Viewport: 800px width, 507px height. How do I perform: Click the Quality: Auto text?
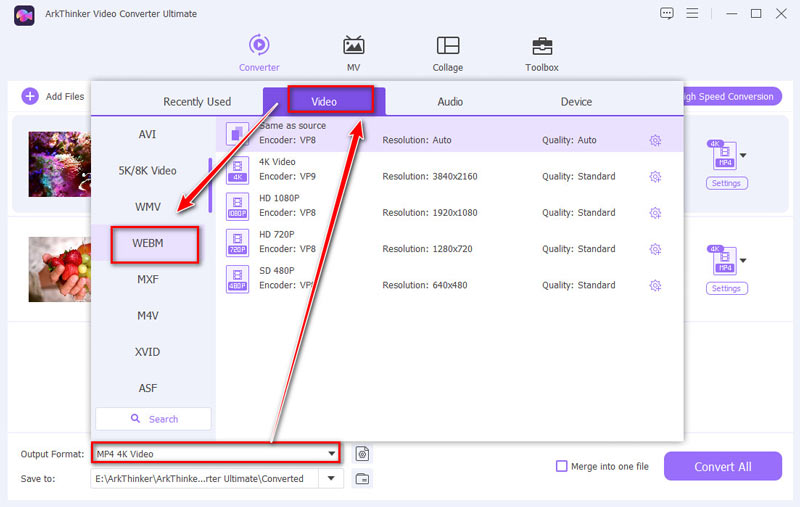569,140
